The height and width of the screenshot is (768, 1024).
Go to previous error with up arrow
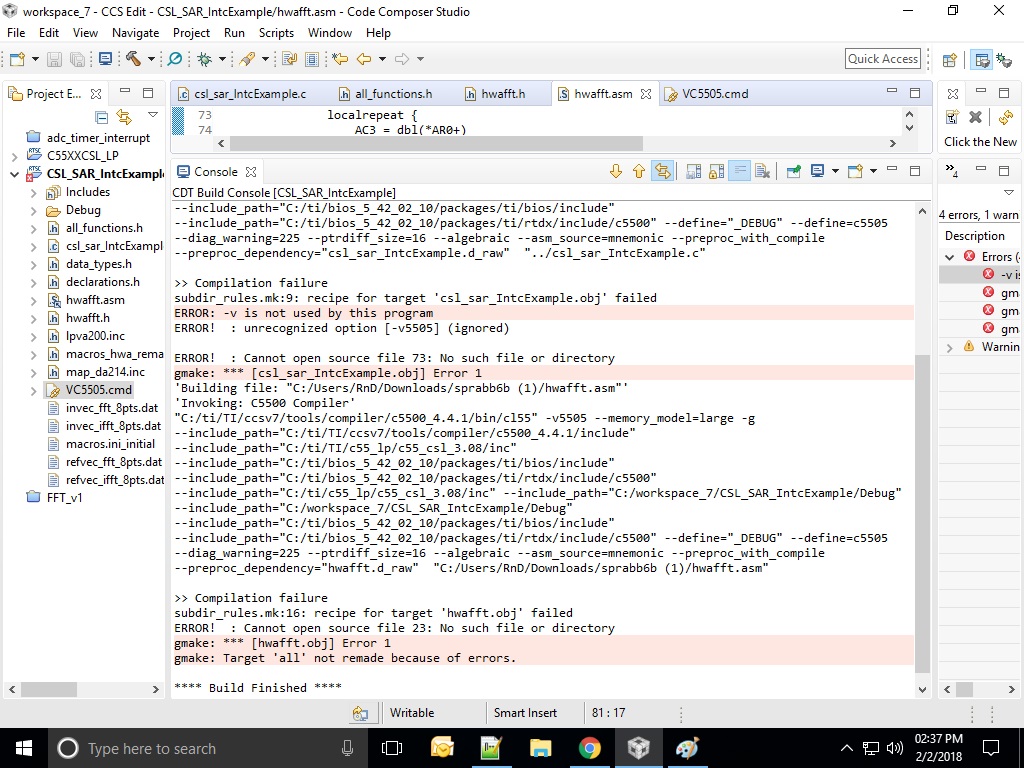pos(639,172)
